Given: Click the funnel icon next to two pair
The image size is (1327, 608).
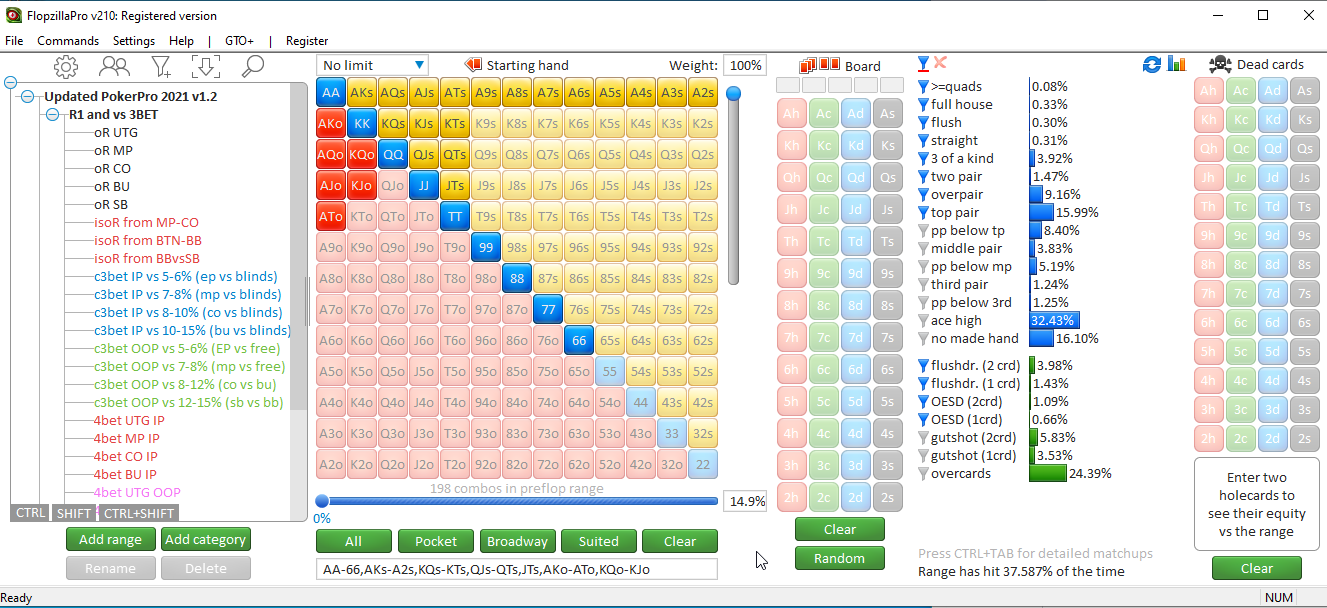Looking at the screenshot, I should tap(923, 176).
